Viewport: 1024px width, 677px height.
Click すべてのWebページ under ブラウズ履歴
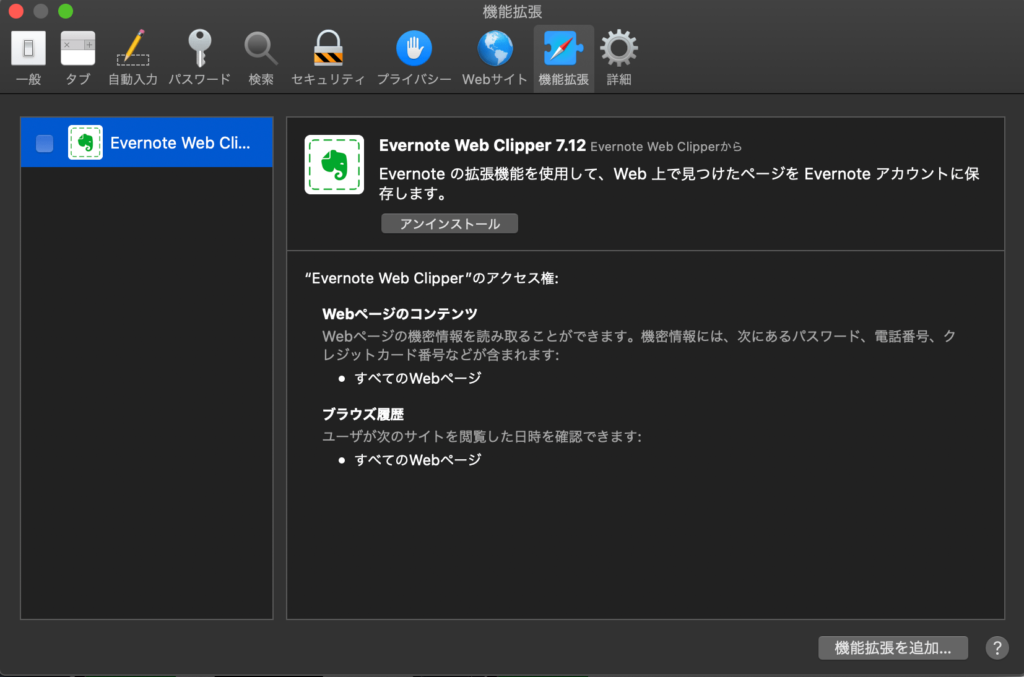coord(418,460)
